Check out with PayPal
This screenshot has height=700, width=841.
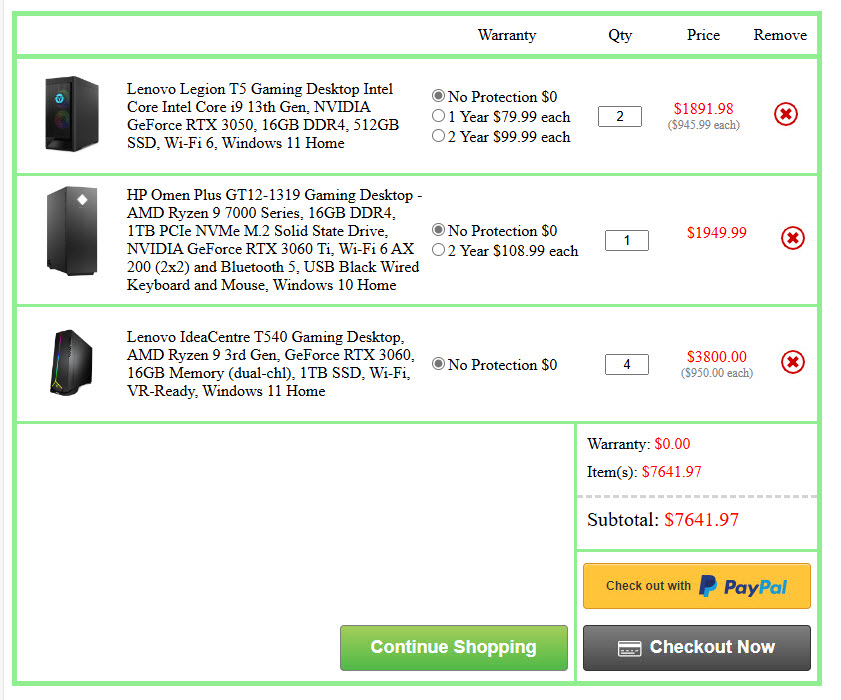[696, 586]
